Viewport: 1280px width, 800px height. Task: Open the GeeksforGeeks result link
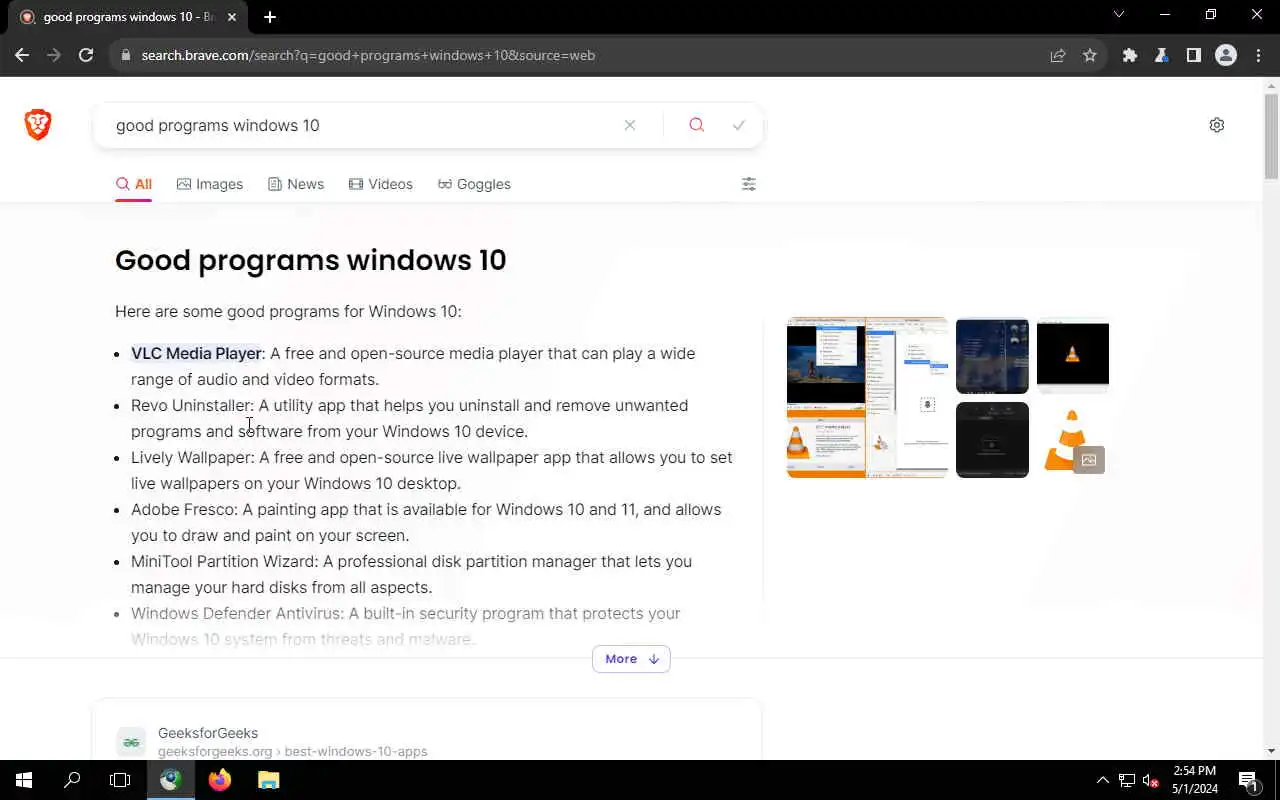208,733
